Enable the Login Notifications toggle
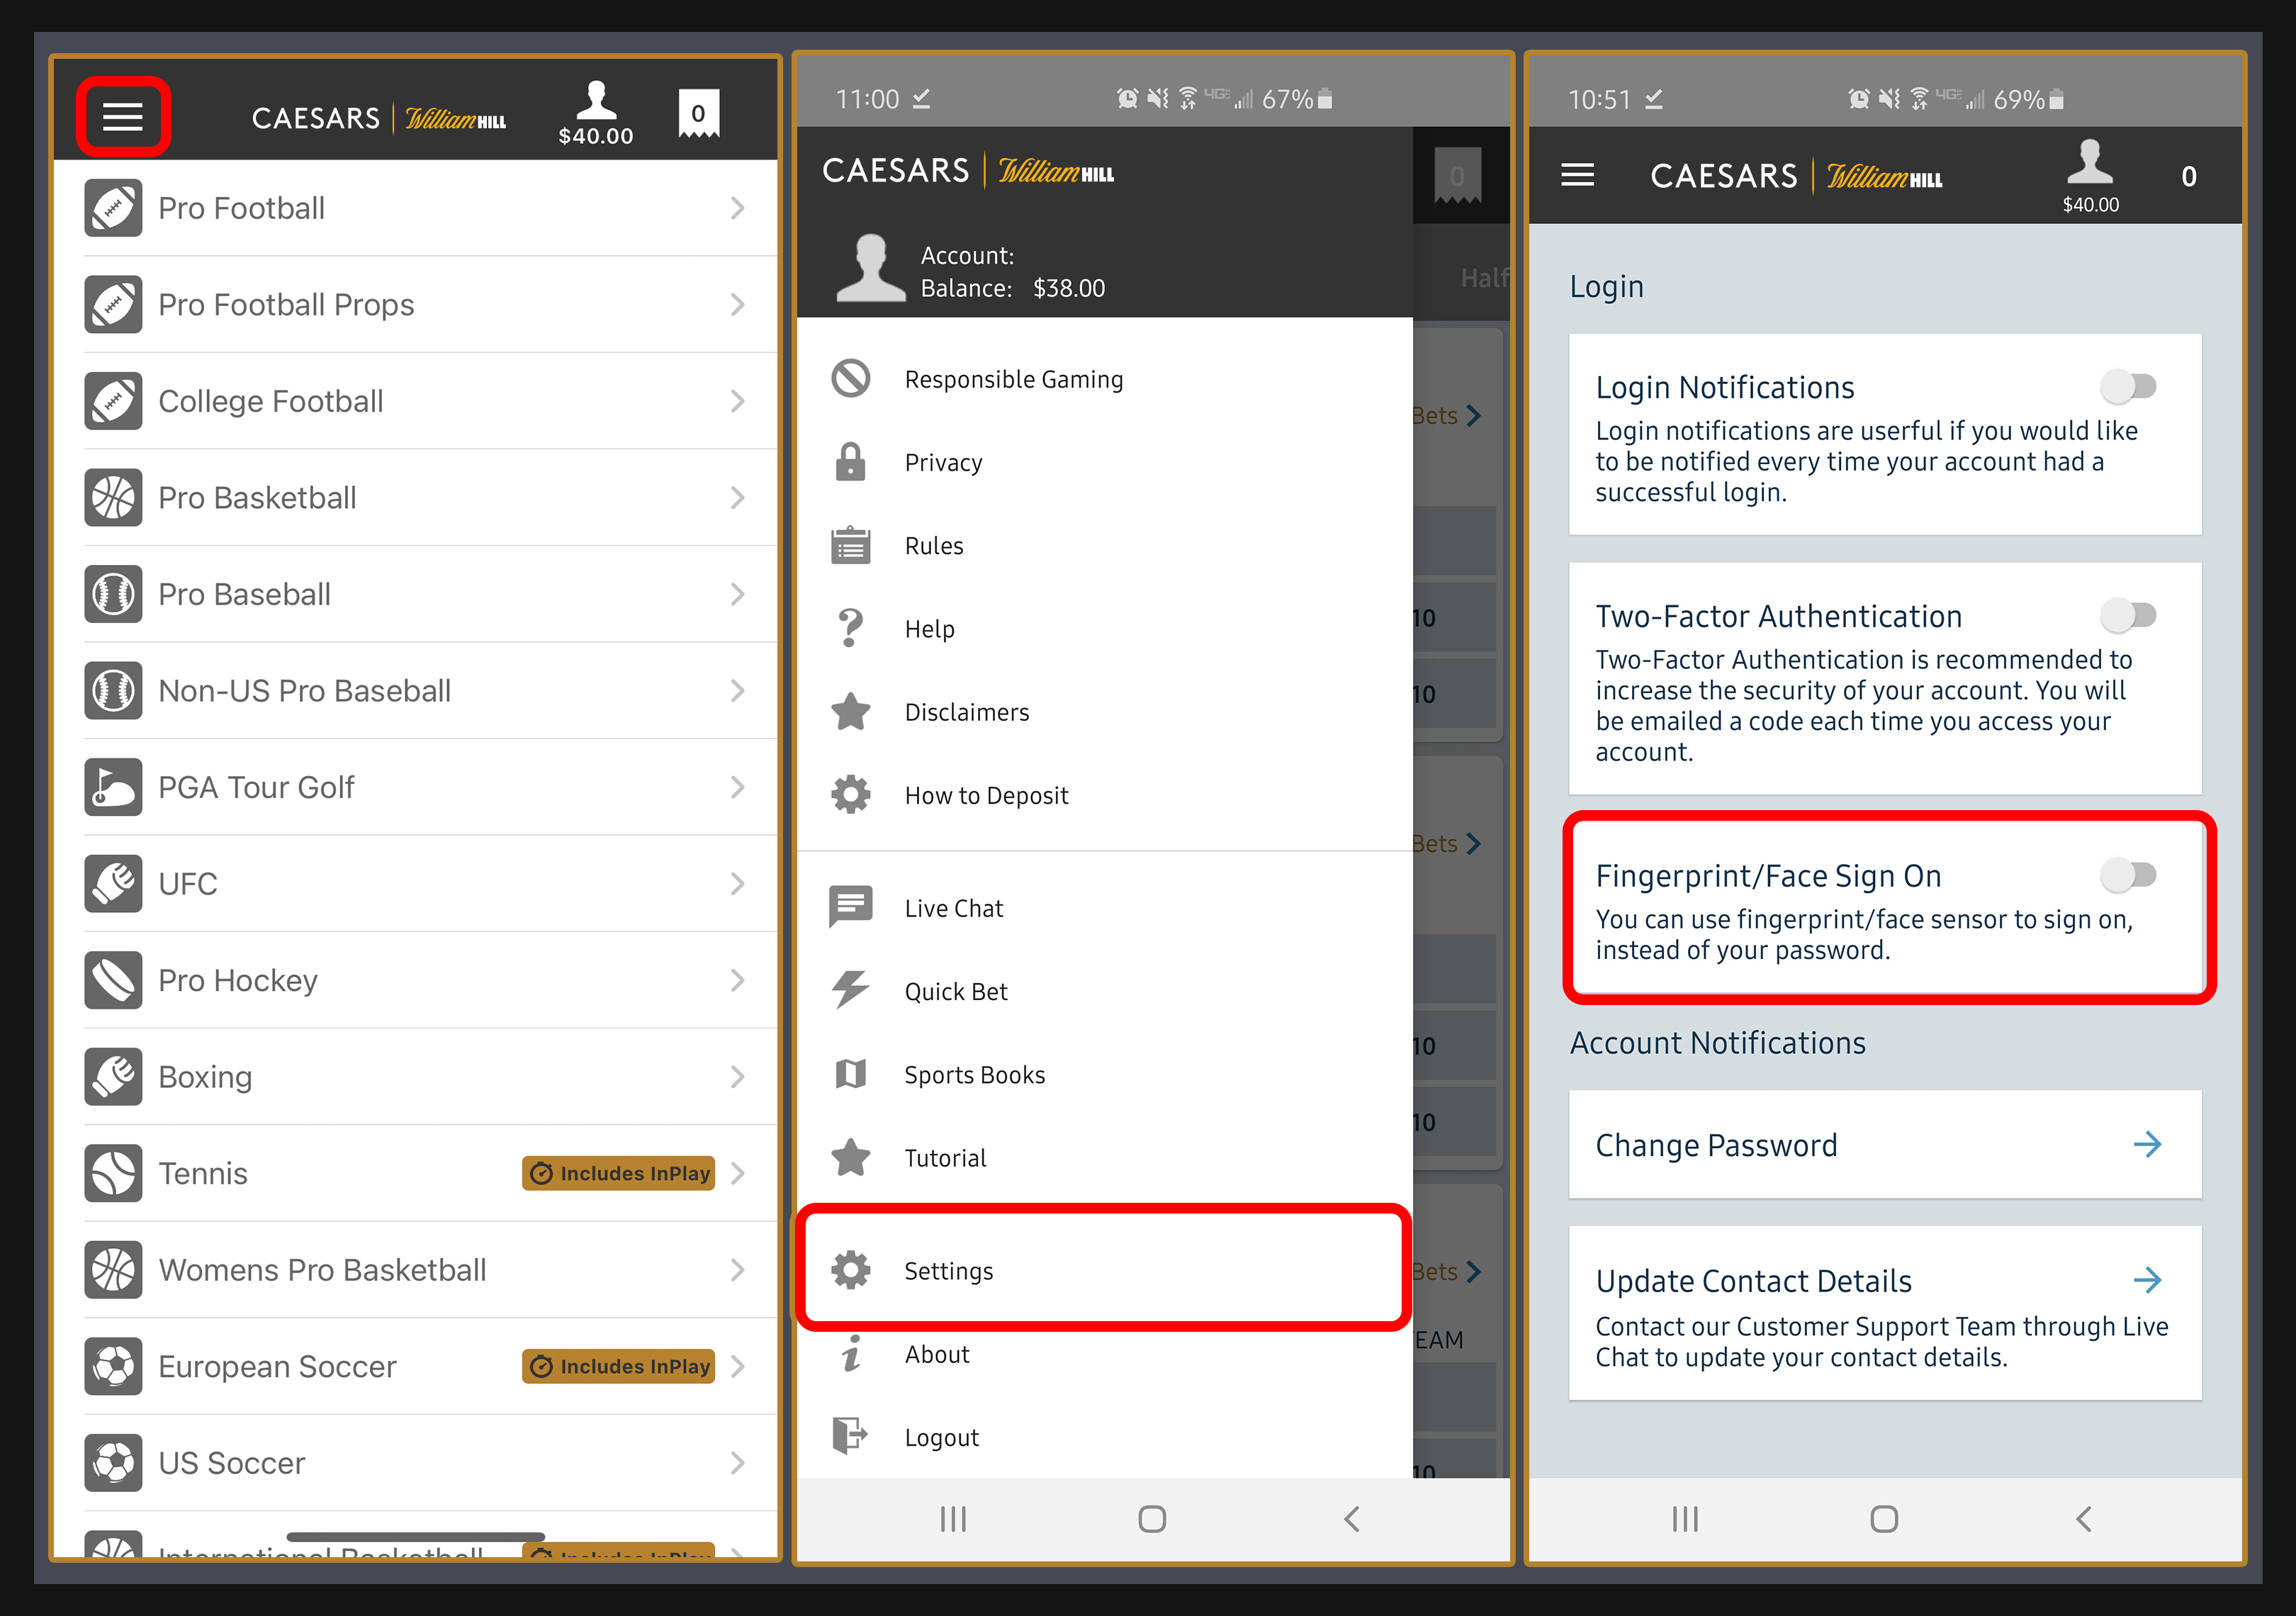Image resolution: width=2296 pixels, height=1616 pixels. [2129, 386]
